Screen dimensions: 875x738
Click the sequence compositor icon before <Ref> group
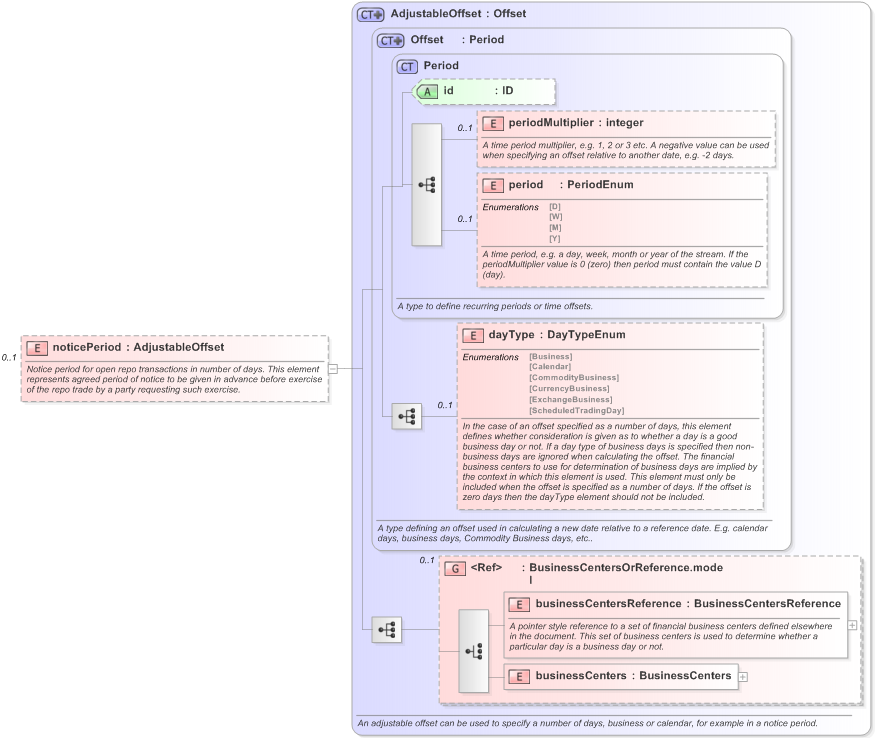coord(387,630)
